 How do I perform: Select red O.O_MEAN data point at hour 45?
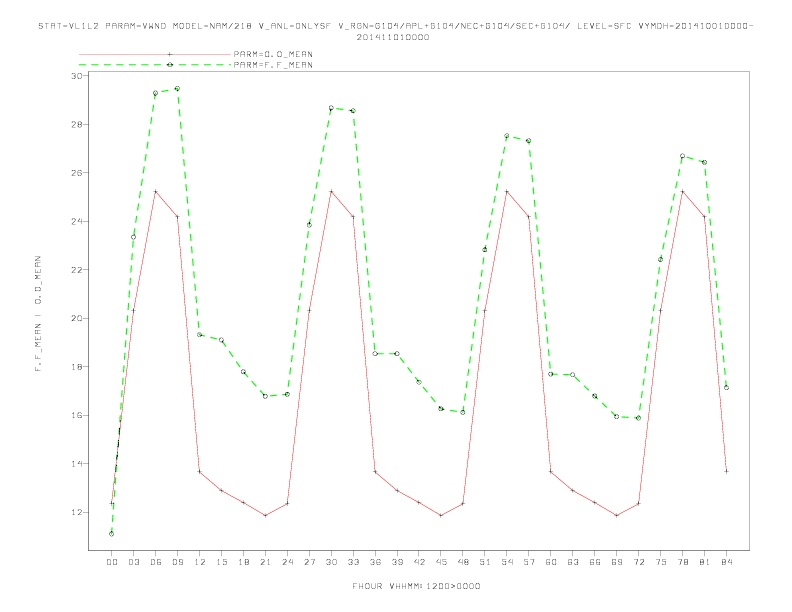coord(441,516)
